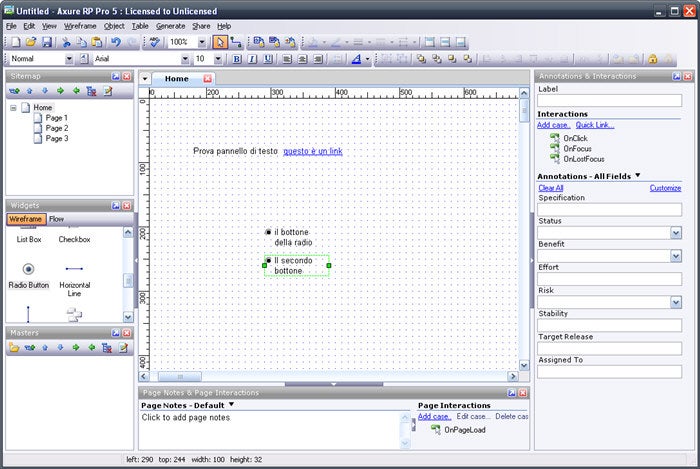The width and height of the screenshot is (700, 469).
Task: Apply italic formatting
Action: 252,59
